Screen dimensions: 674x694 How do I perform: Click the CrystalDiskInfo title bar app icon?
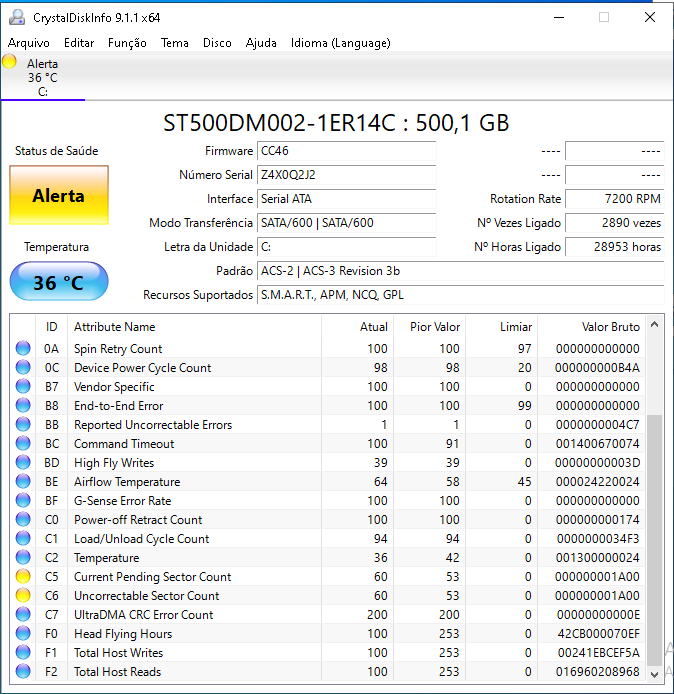click(x=17, y=17)
